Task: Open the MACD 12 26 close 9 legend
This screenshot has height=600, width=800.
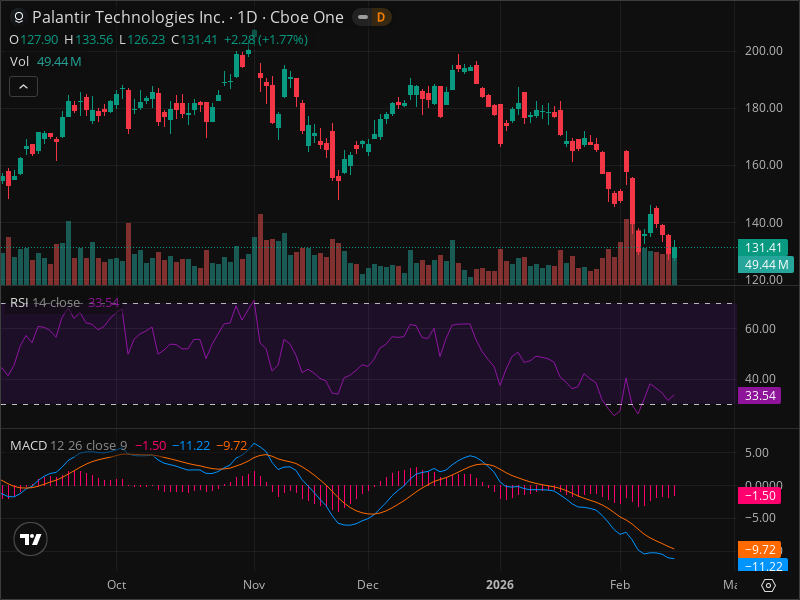Action: coord(68,445)
